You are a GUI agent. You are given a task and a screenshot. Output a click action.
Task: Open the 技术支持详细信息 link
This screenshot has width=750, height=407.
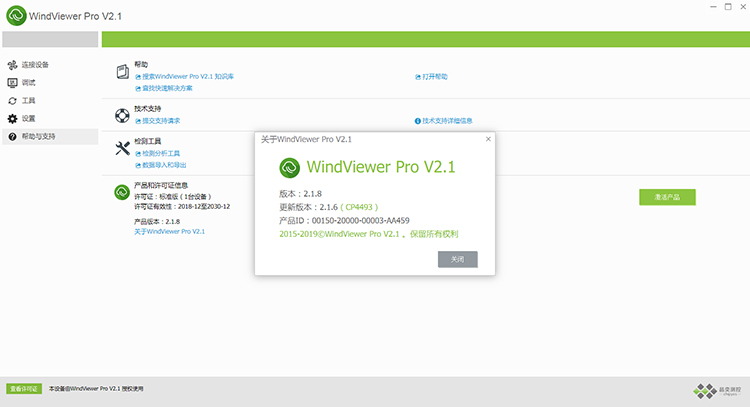[x=443, y=121]
